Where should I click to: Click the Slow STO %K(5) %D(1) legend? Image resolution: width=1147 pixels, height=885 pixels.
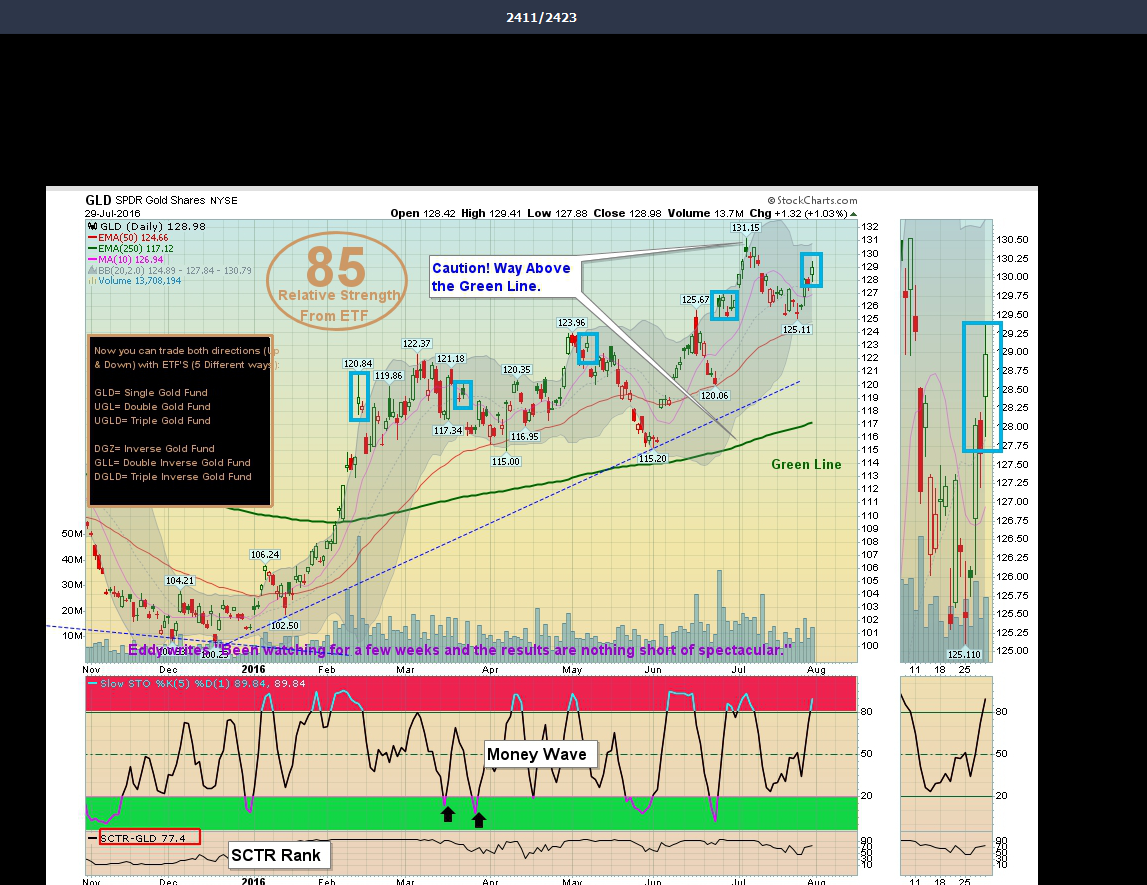pyautogui.click(x=197, y=683)
